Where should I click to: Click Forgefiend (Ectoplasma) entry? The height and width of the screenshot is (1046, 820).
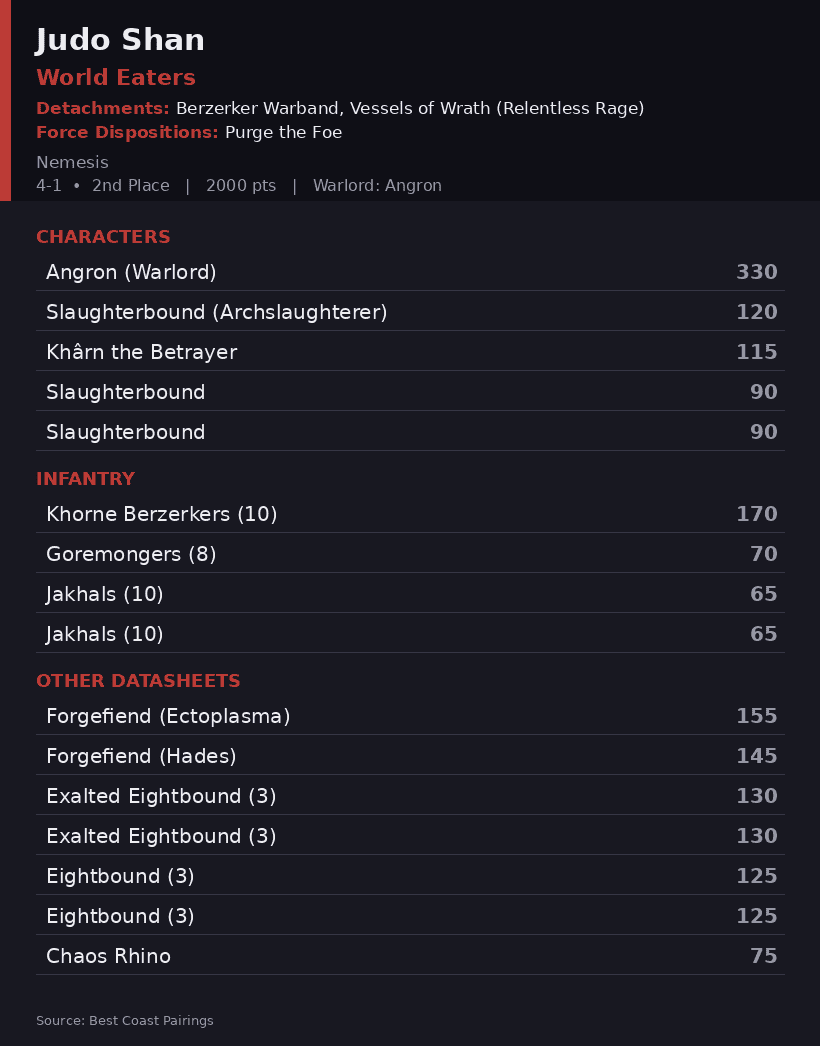(x=410, y=716)
